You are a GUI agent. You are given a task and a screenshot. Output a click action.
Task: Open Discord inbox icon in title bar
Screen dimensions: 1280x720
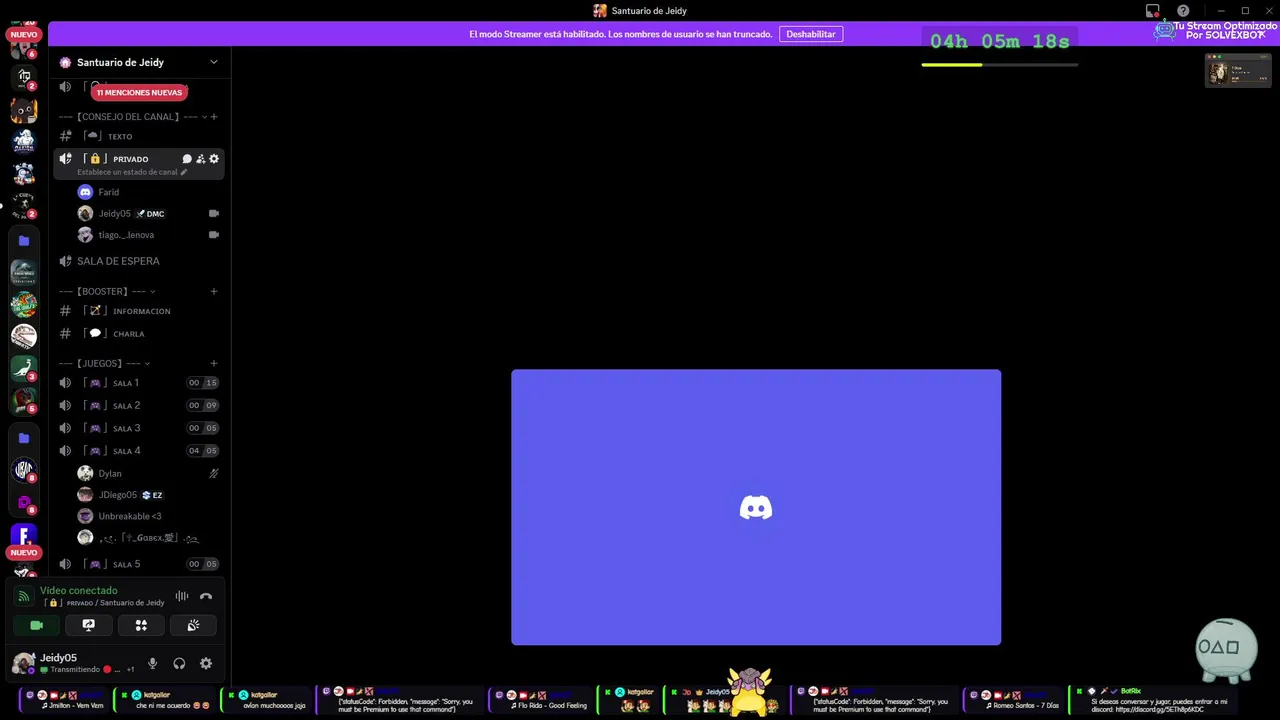(x=1153, y=11)
